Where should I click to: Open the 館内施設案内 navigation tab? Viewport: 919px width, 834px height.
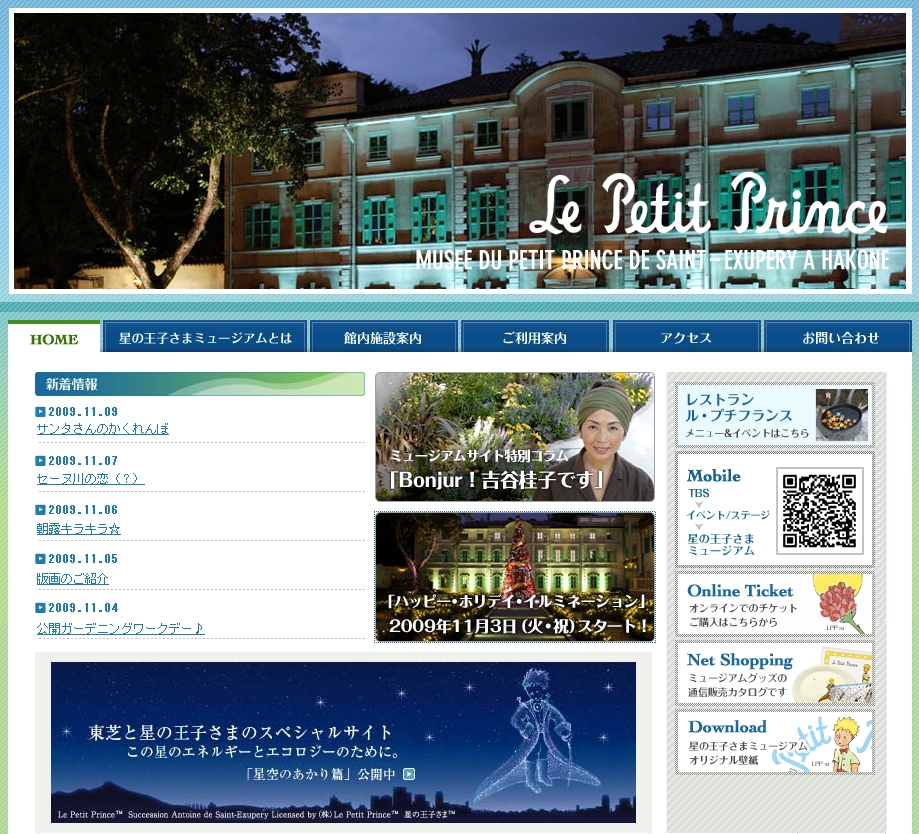383,338
